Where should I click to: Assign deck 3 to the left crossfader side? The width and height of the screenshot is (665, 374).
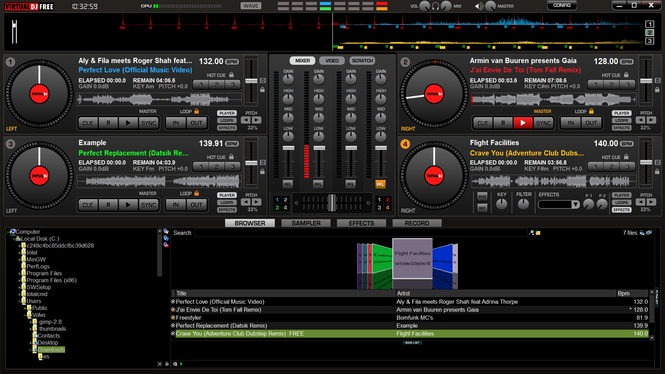(277, 208)
